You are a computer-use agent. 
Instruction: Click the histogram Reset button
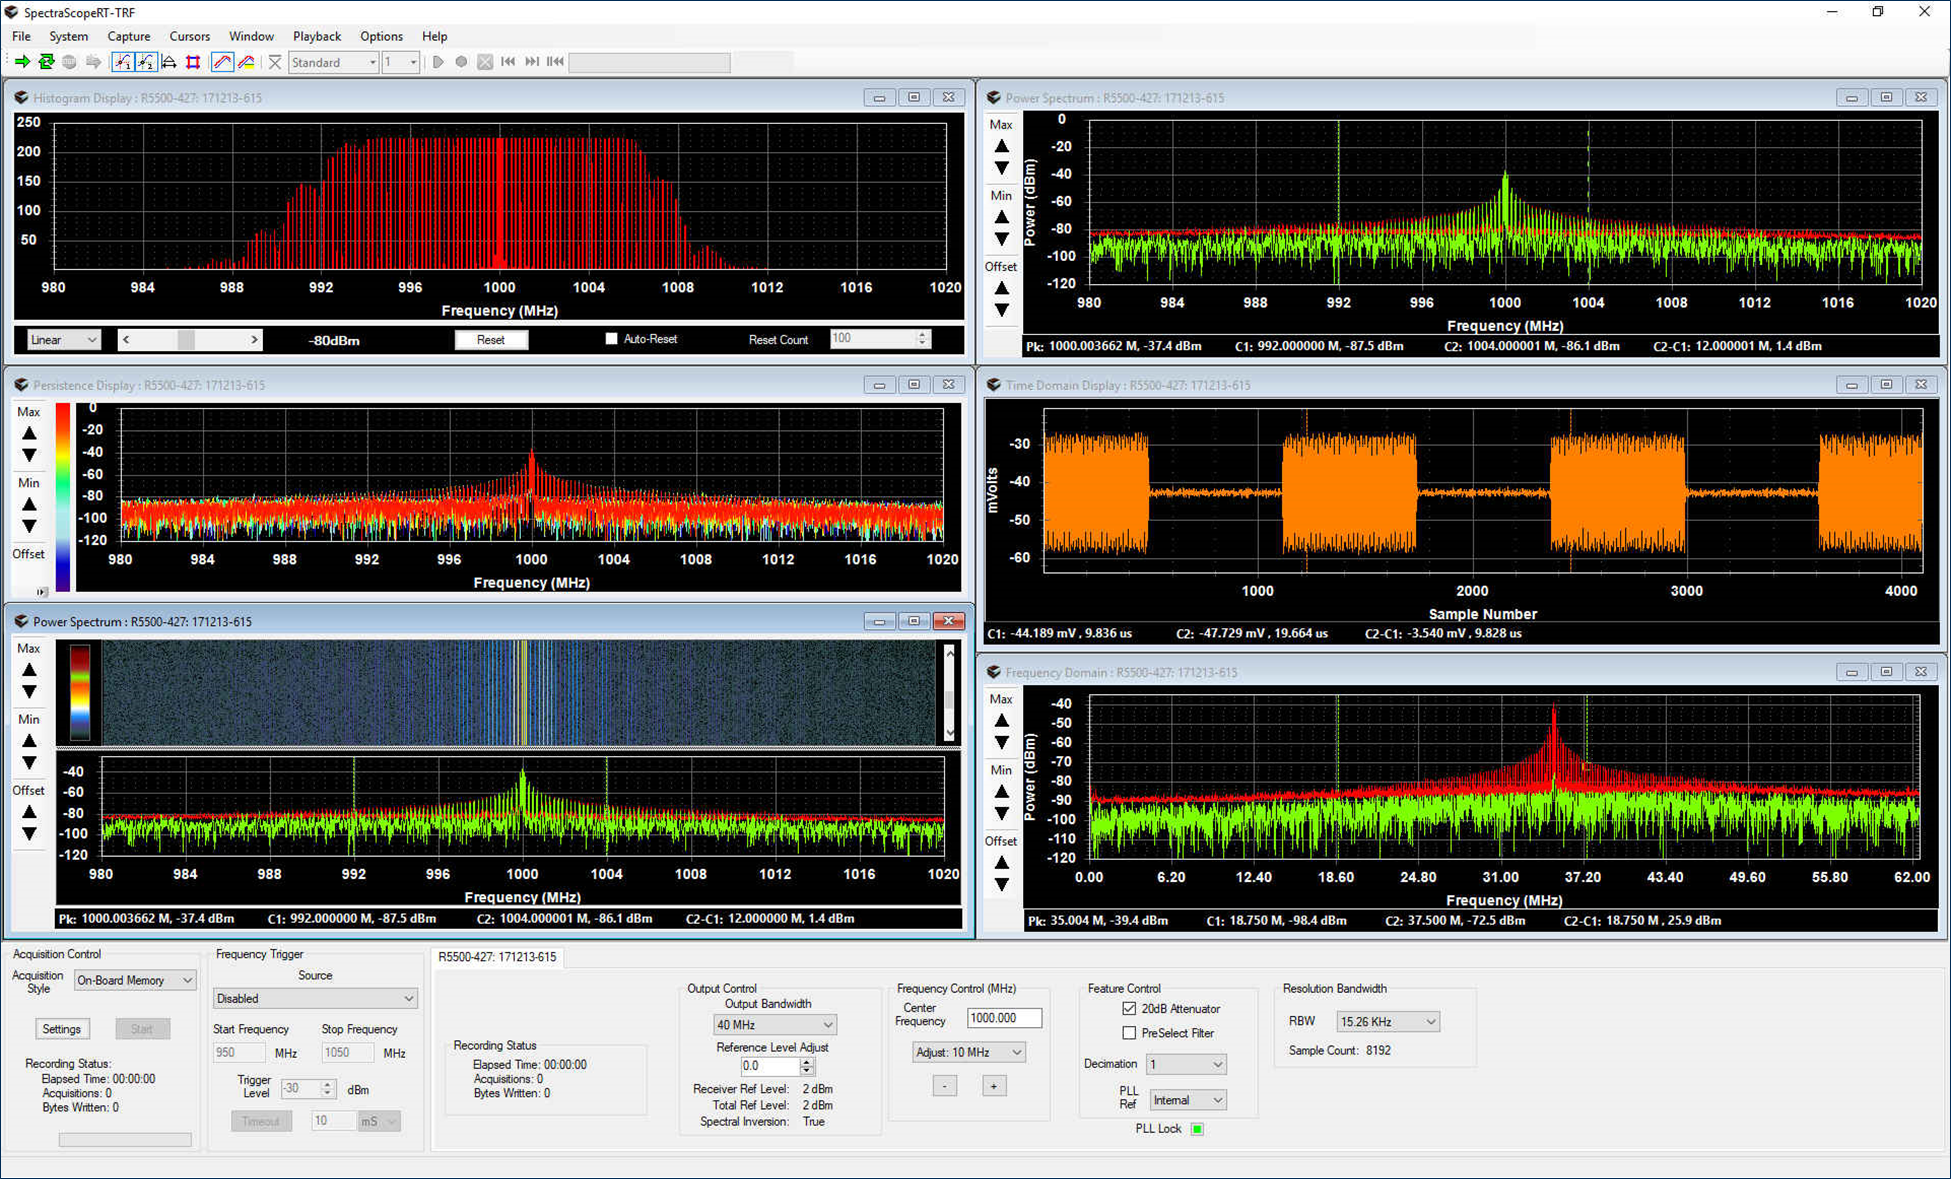[x=490, y=340]
